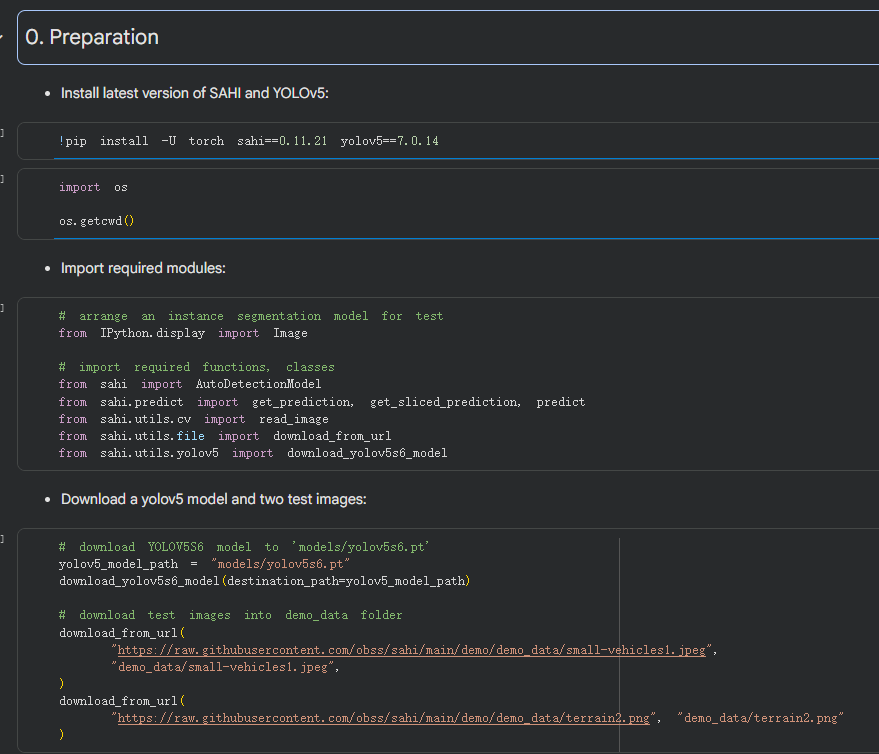
Task: Click the line importing AutoDetectionModel
Action: [x=189, y=384]
